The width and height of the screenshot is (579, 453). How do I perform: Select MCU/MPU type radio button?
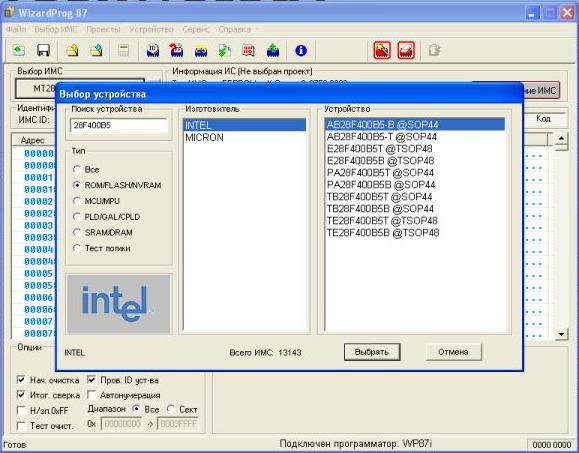pos(77,201)
